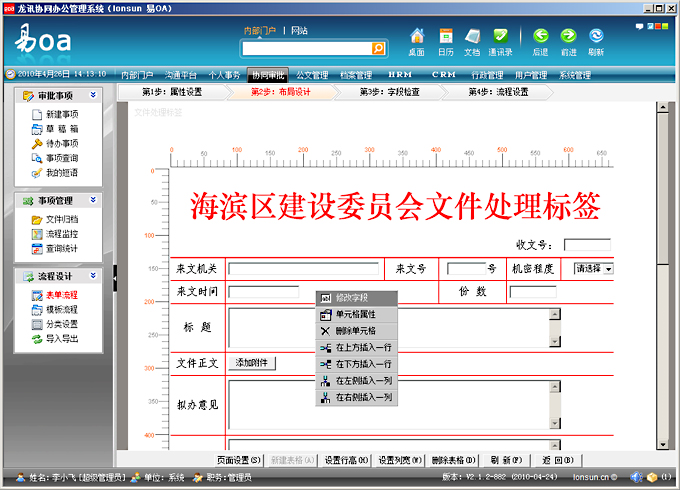Click the 设置行高(H) button

point(347,461)
